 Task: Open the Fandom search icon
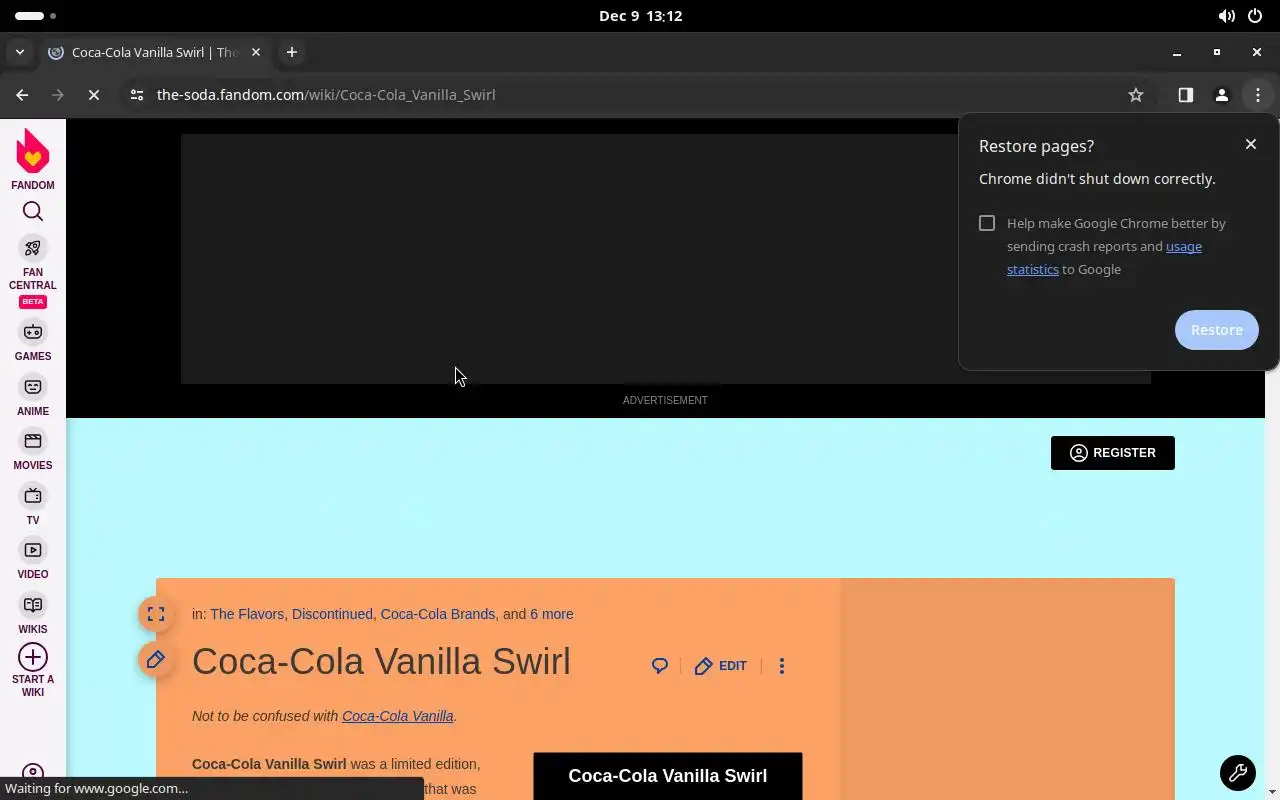33,211
